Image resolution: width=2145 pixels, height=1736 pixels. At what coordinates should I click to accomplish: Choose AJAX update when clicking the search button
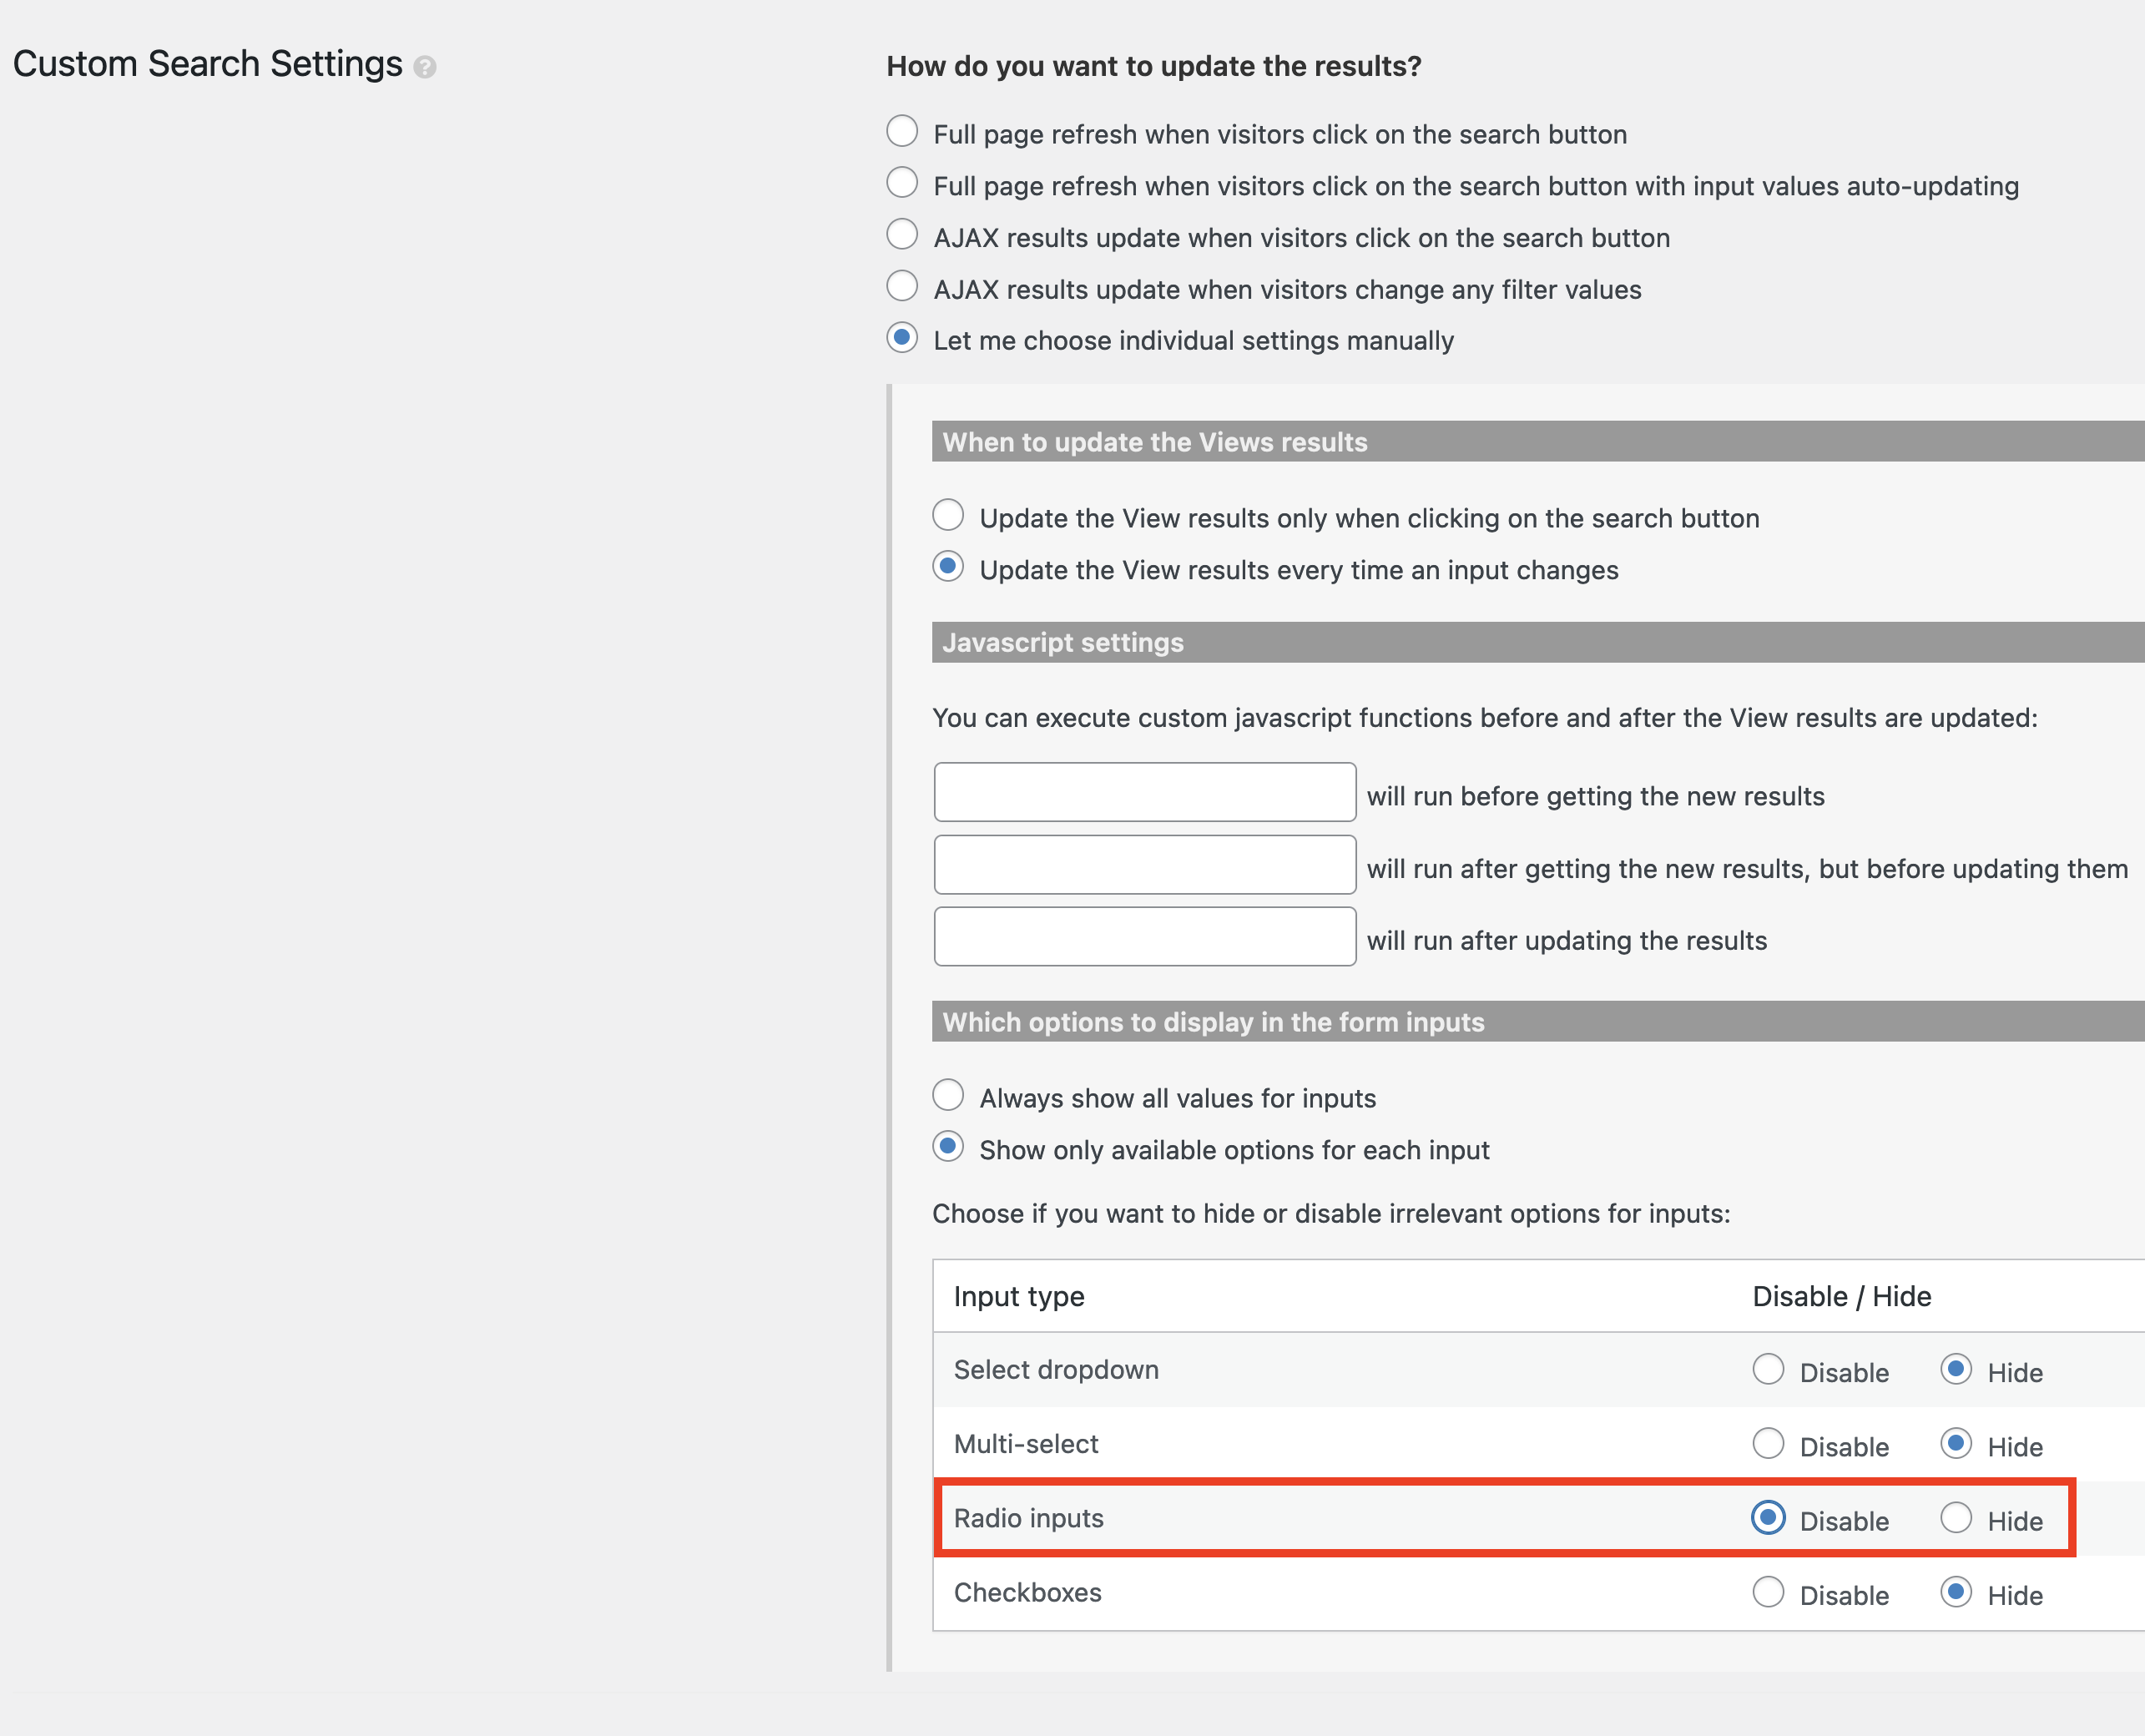902,234
